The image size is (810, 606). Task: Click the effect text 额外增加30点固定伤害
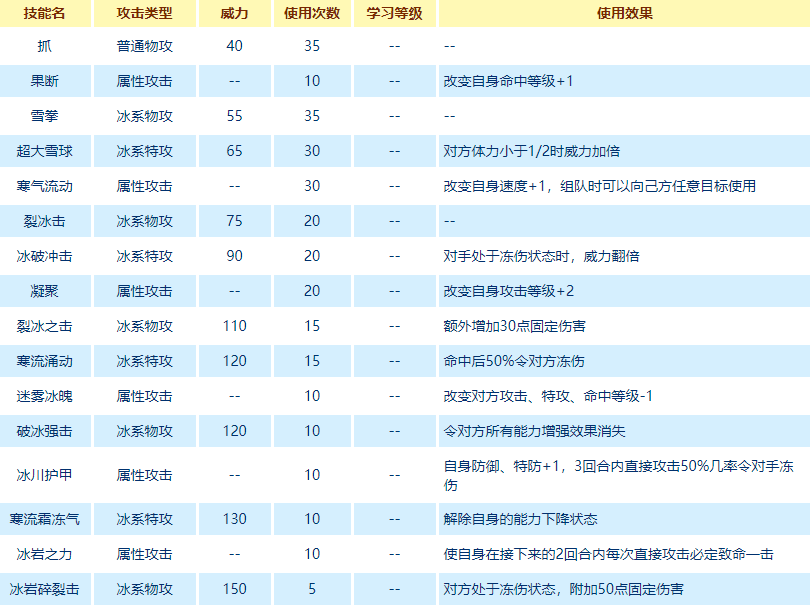pyautogui.click(x=516, y=326)
